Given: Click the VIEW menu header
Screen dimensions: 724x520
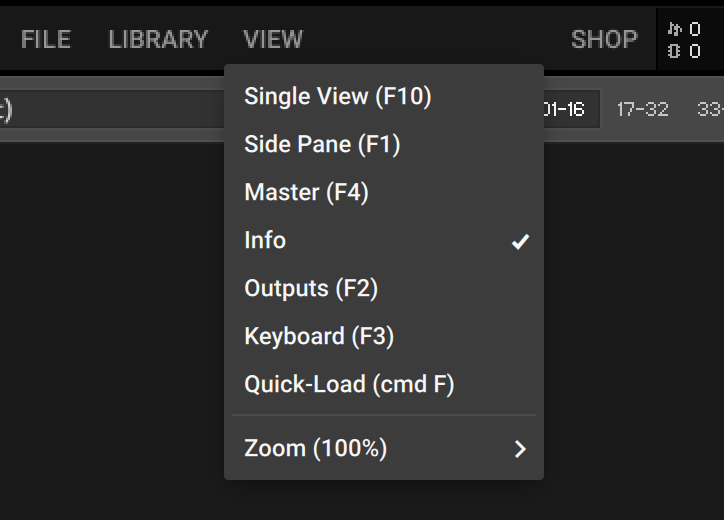Looking at the screenshot, I should coord(273,40).
